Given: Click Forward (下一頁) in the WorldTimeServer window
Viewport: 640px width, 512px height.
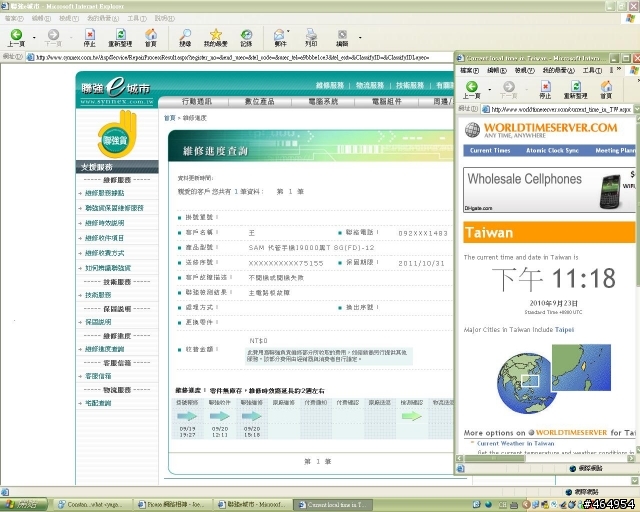Looking at the screenshot, I should pyautogui.click(x=509, y=90).
